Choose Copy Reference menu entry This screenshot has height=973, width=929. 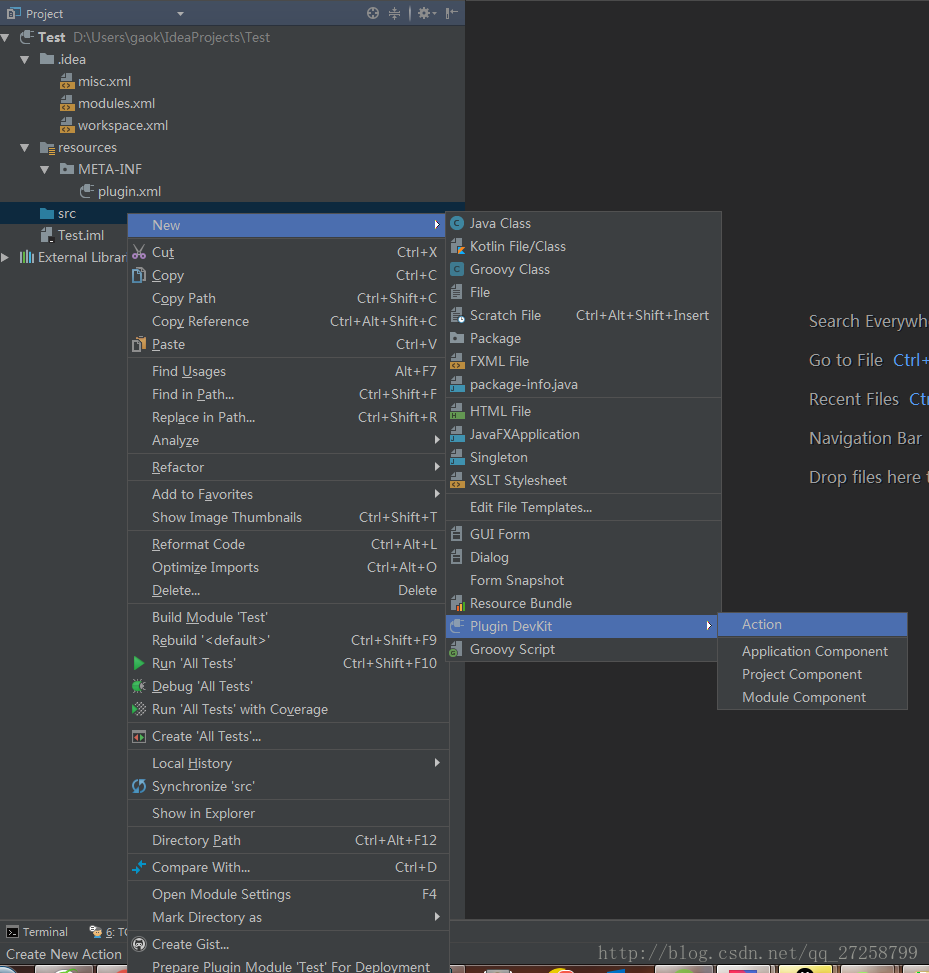[288, 321]
